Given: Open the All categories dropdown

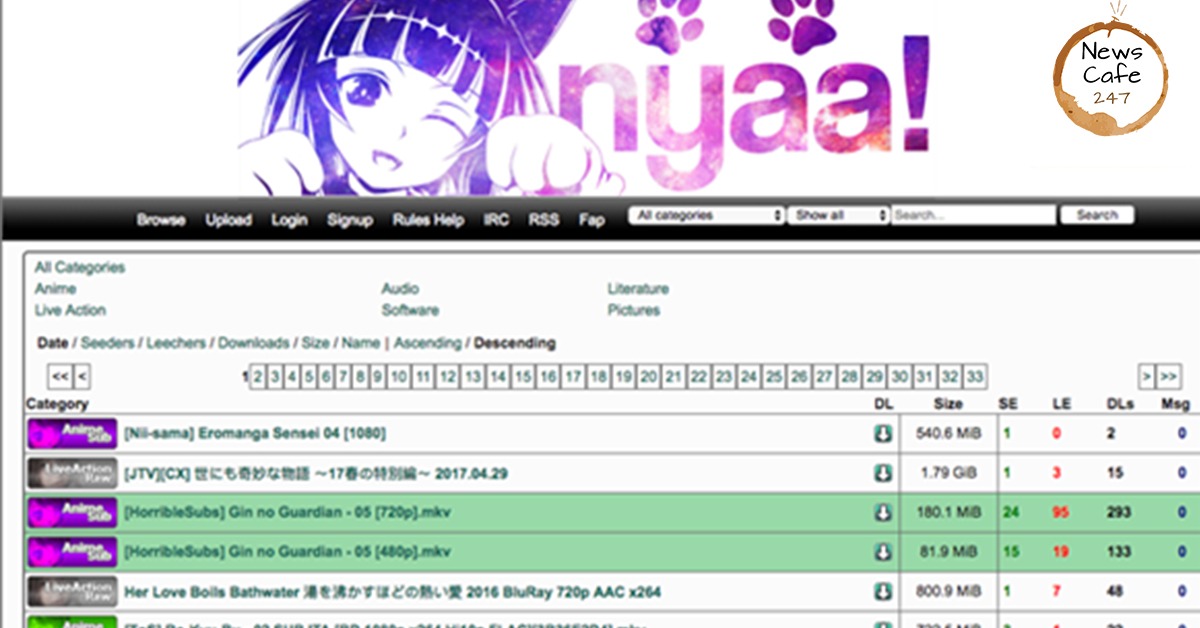Looking at the screenshot, I should tap(707, 215).
